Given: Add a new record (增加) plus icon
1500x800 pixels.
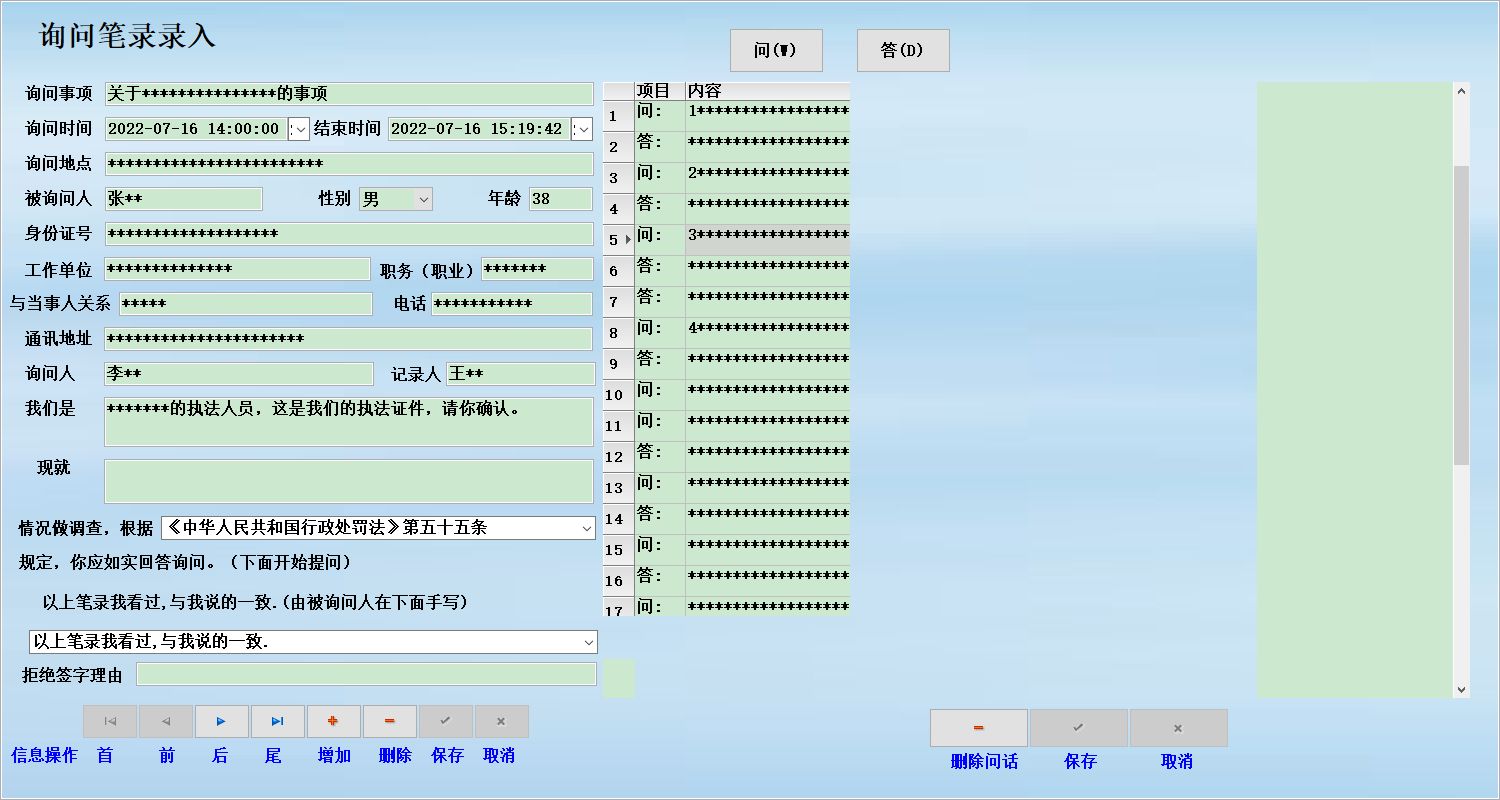Looking at the screenshot, I should [x=333, y=721].
